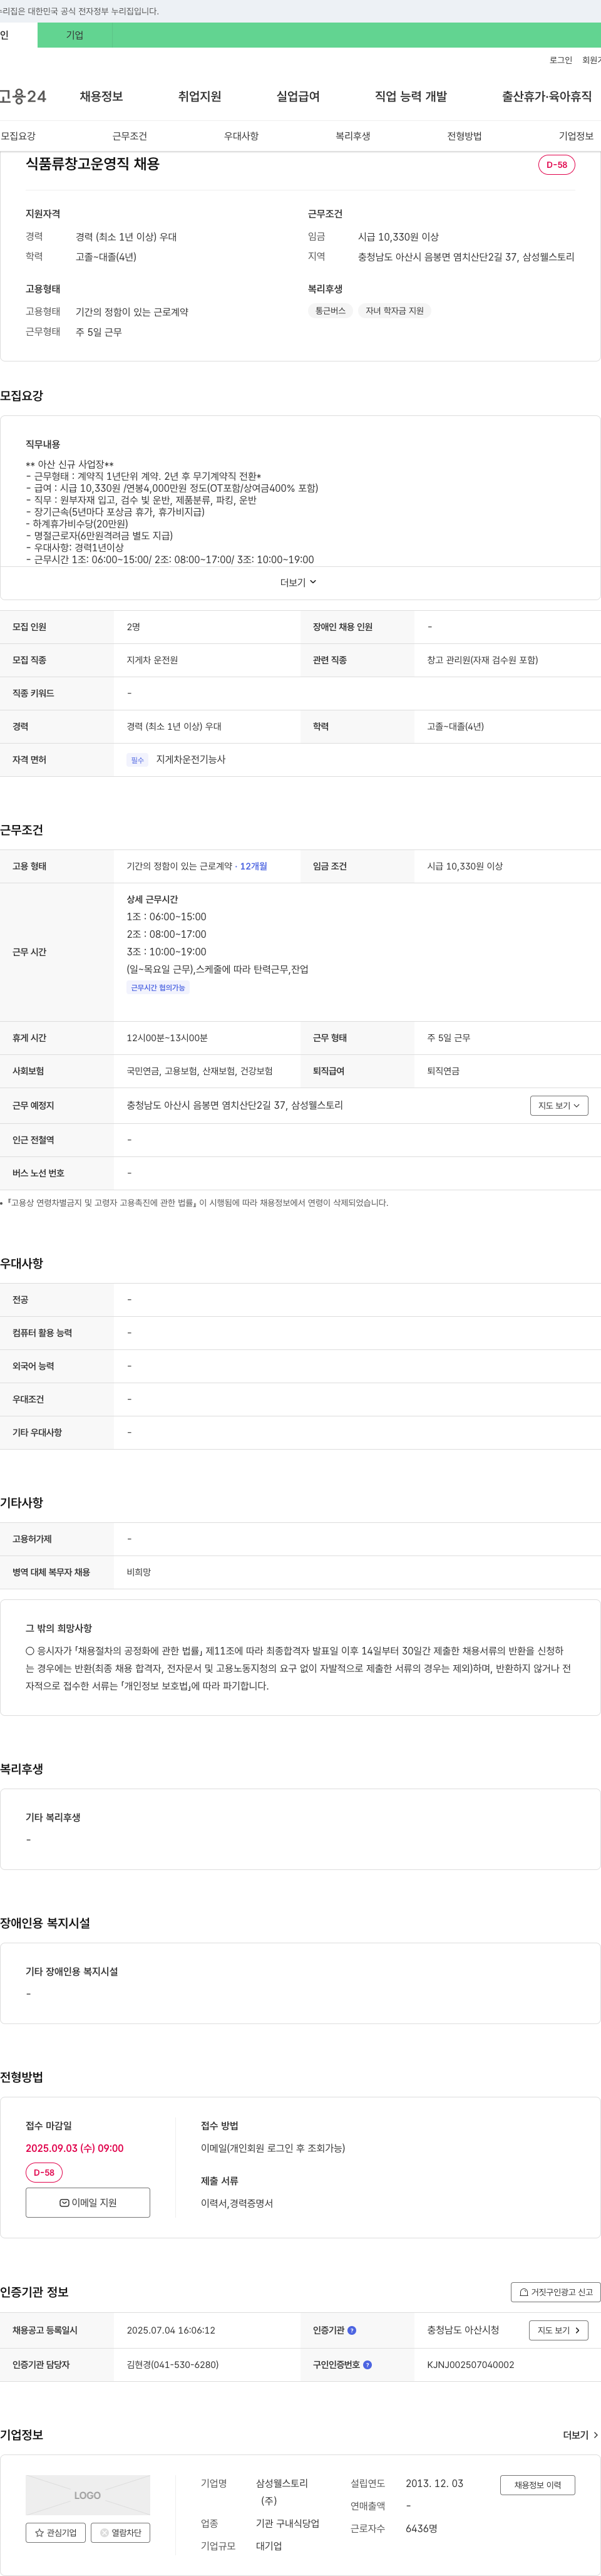Click the D-58 badge under the deadline
Viewport: 601px width, 2576px height.
[x=44, y=2173]
